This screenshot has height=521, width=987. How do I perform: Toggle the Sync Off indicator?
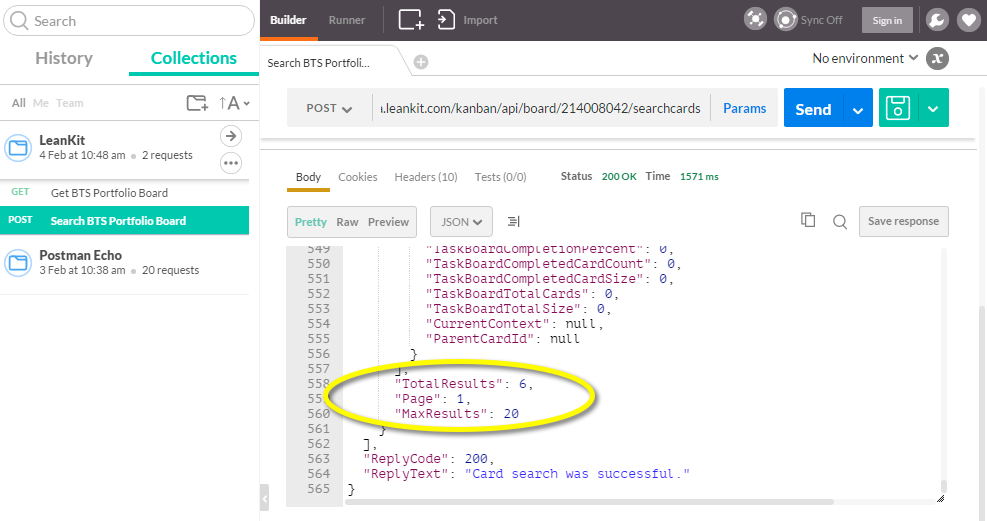coord(808,20)
